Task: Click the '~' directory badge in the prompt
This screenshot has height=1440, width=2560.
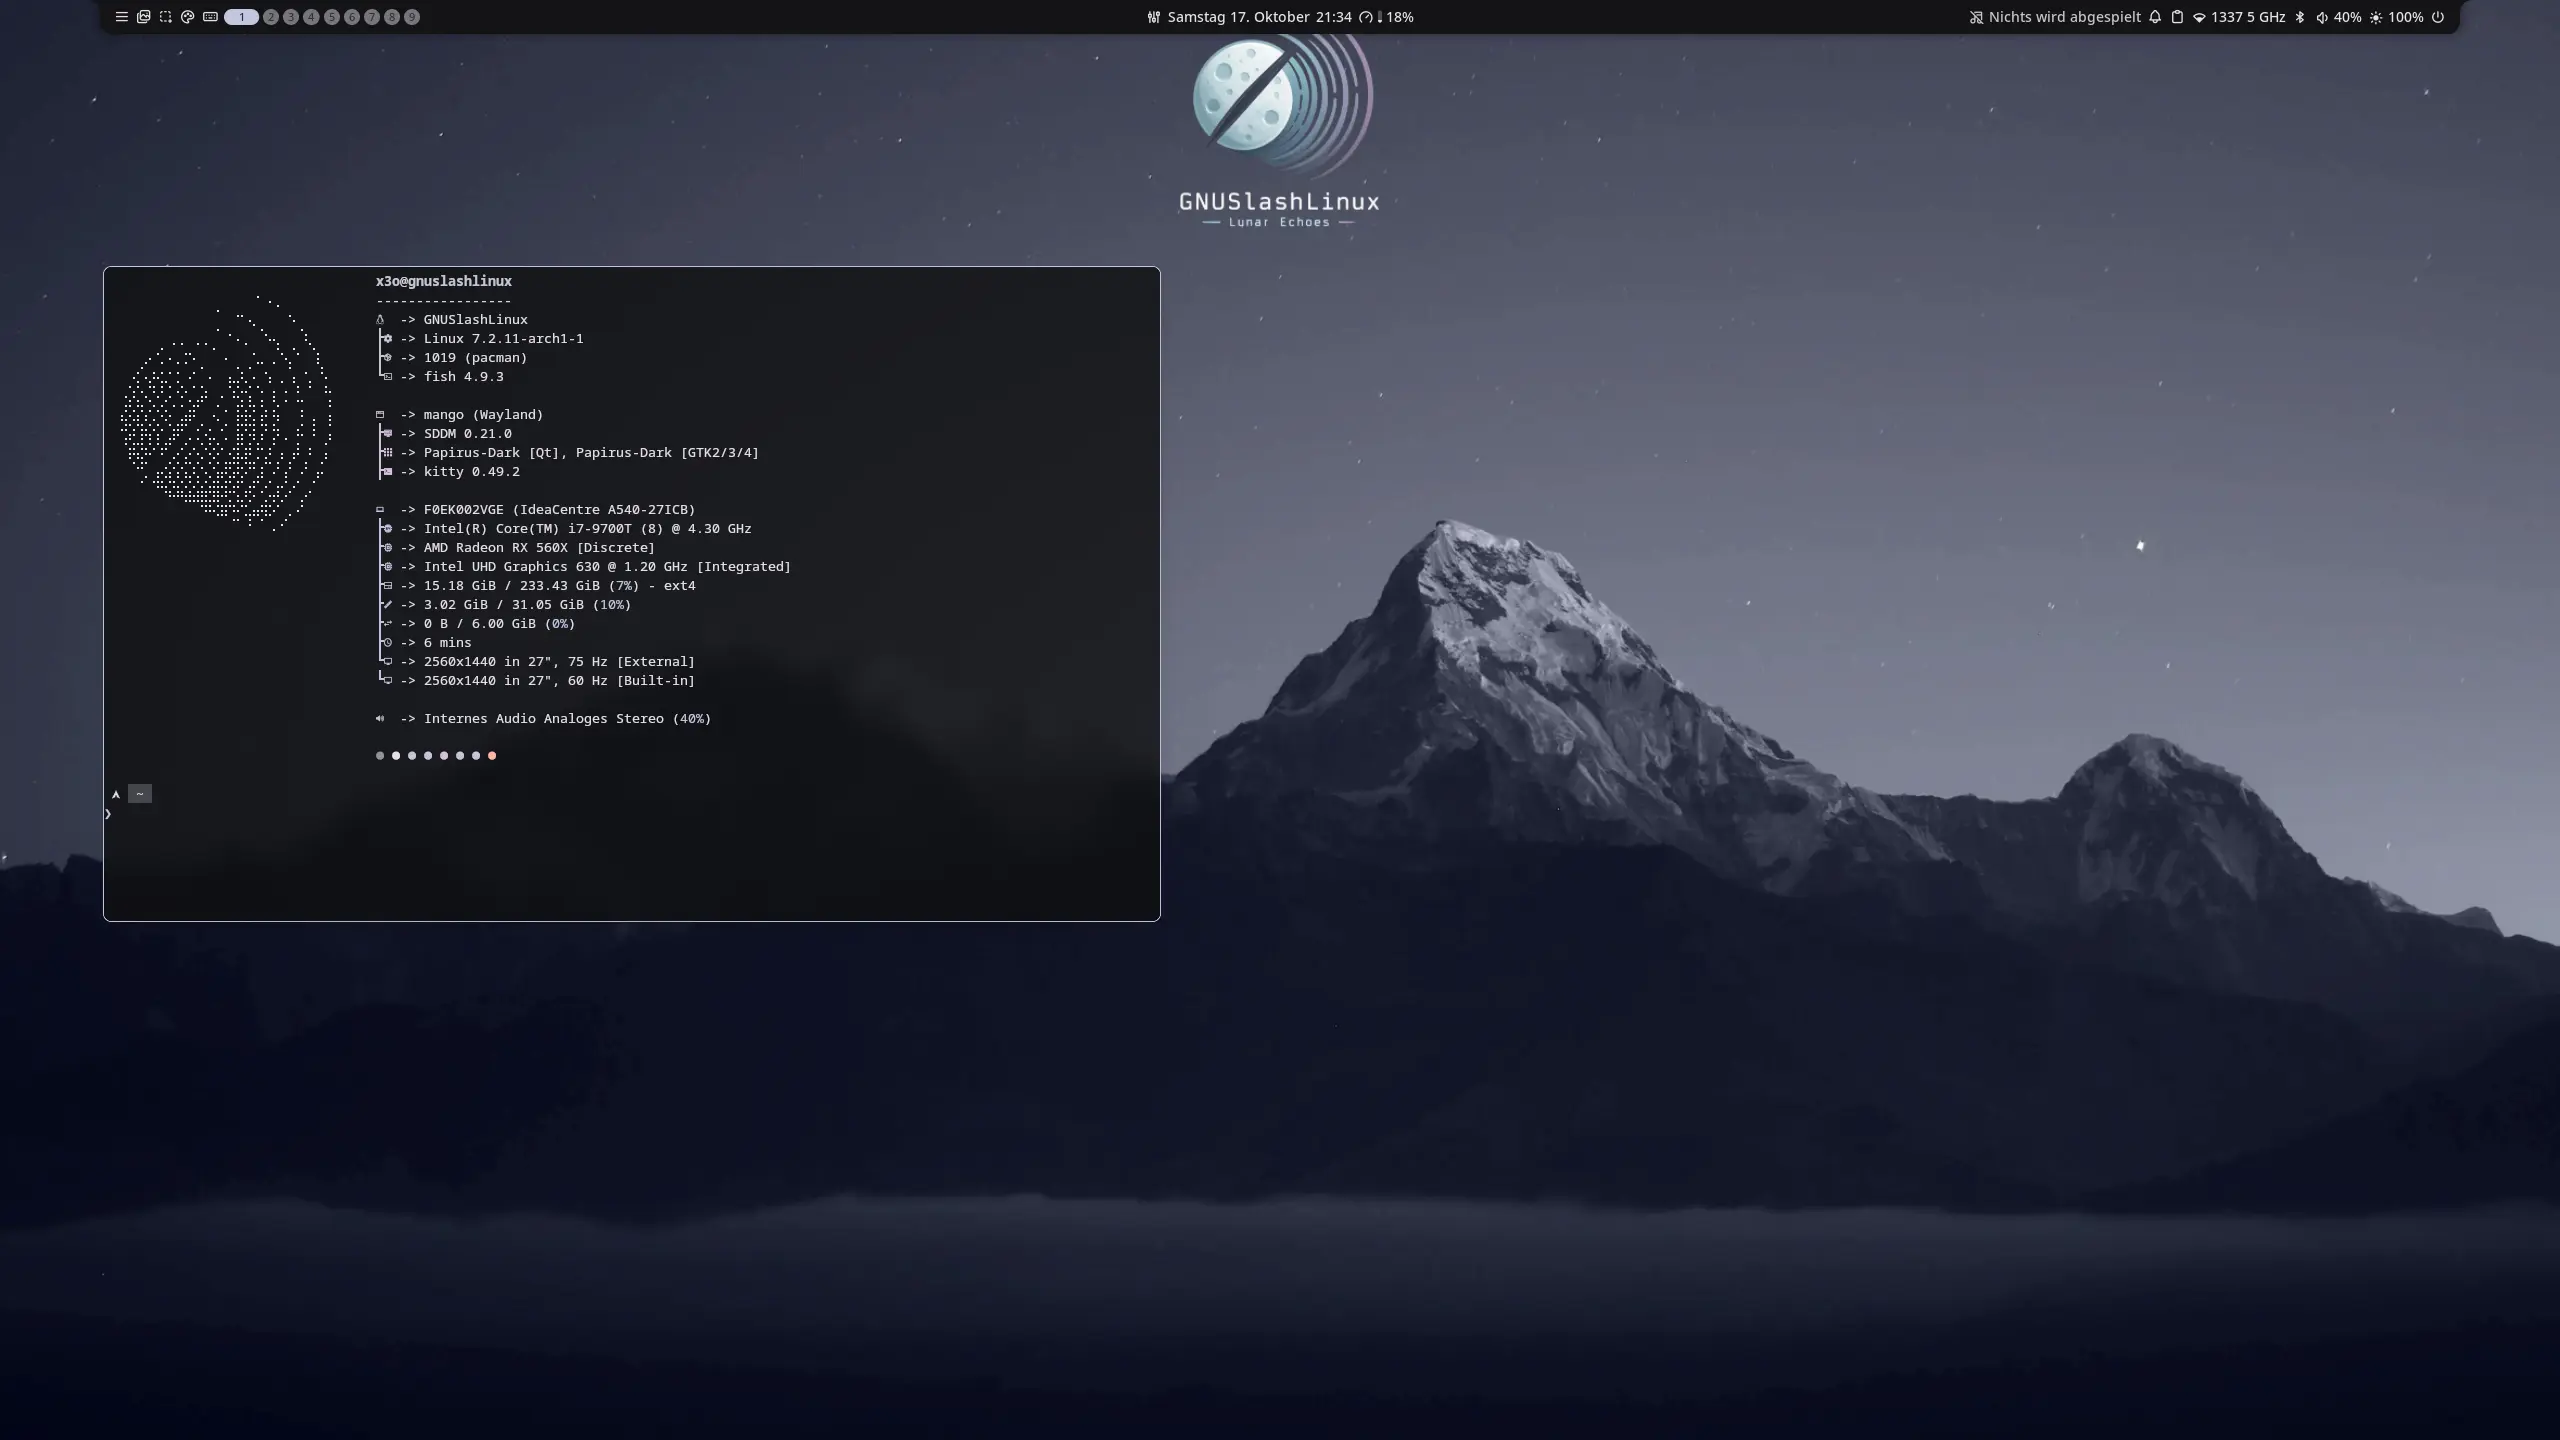Action: (140, 794)
